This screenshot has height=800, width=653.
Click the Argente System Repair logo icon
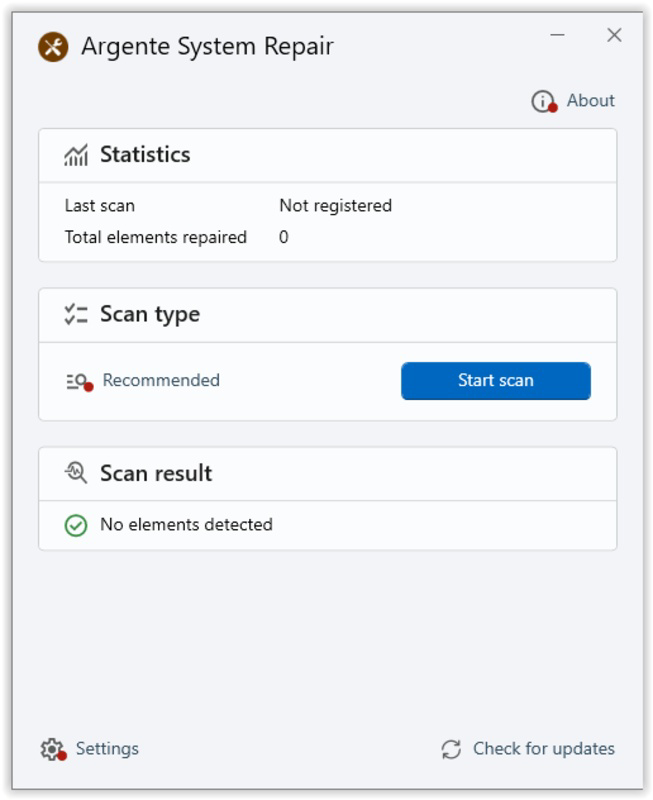click(x=53, y=47)
